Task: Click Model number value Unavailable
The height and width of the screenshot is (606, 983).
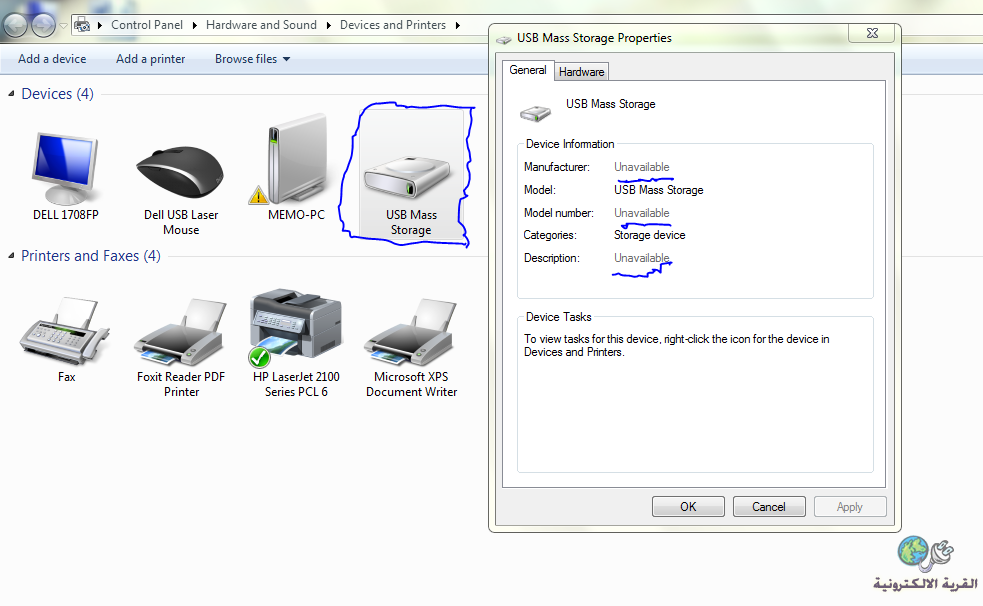Action: 641,213
